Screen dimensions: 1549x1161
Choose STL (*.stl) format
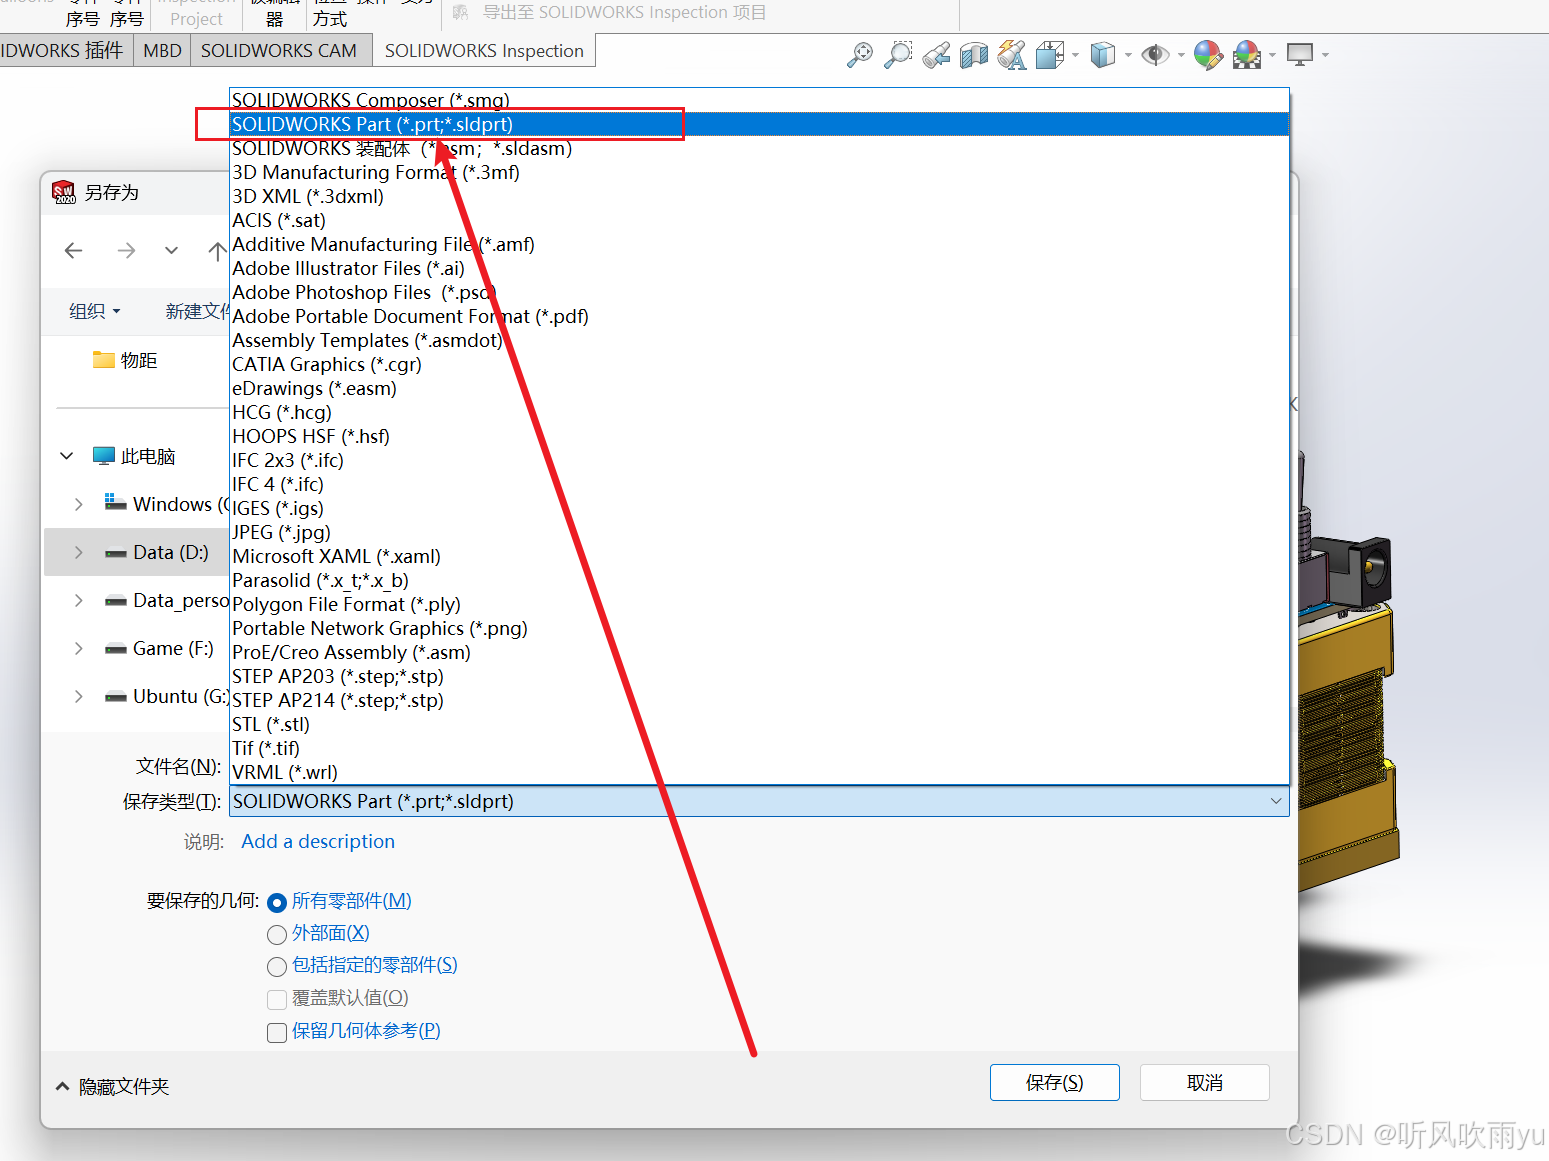pos(759,724)
